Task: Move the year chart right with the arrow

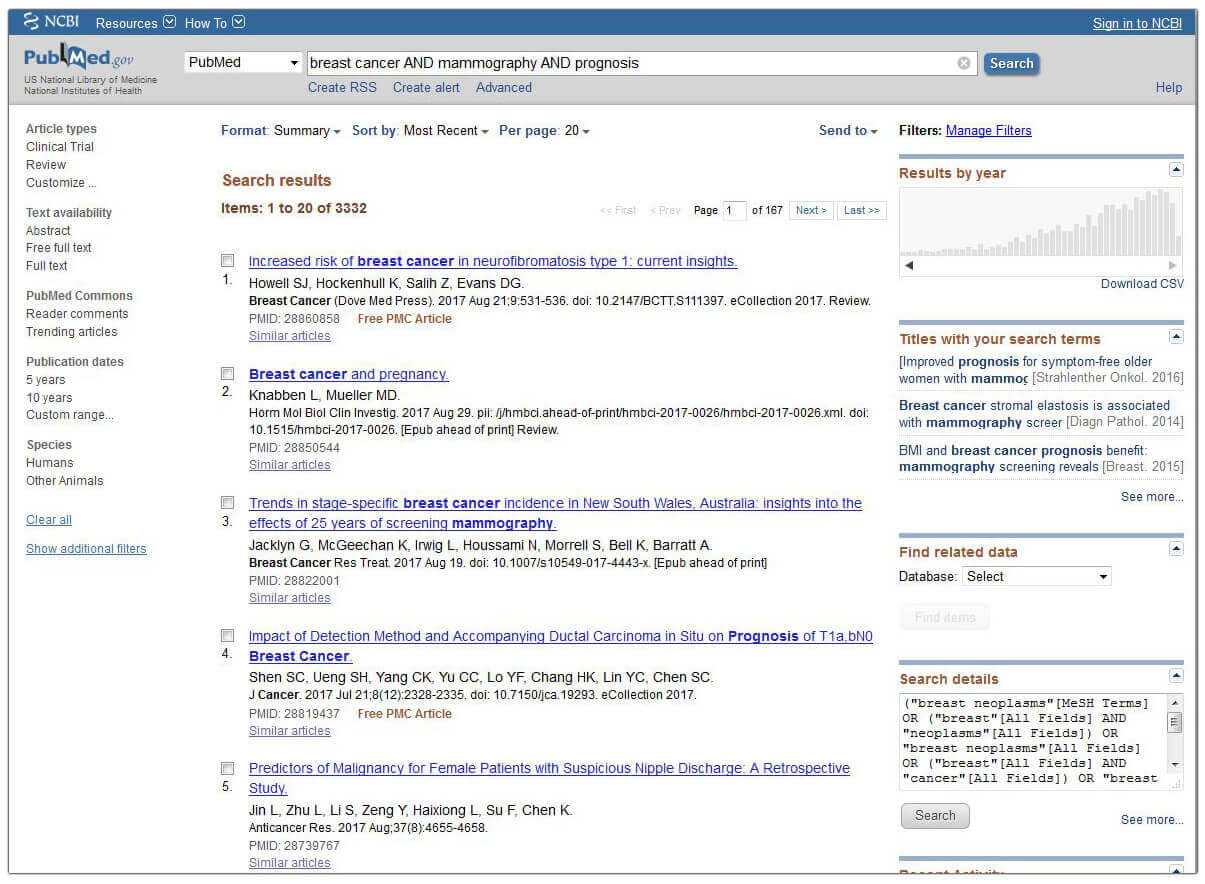Action: 1173,265
